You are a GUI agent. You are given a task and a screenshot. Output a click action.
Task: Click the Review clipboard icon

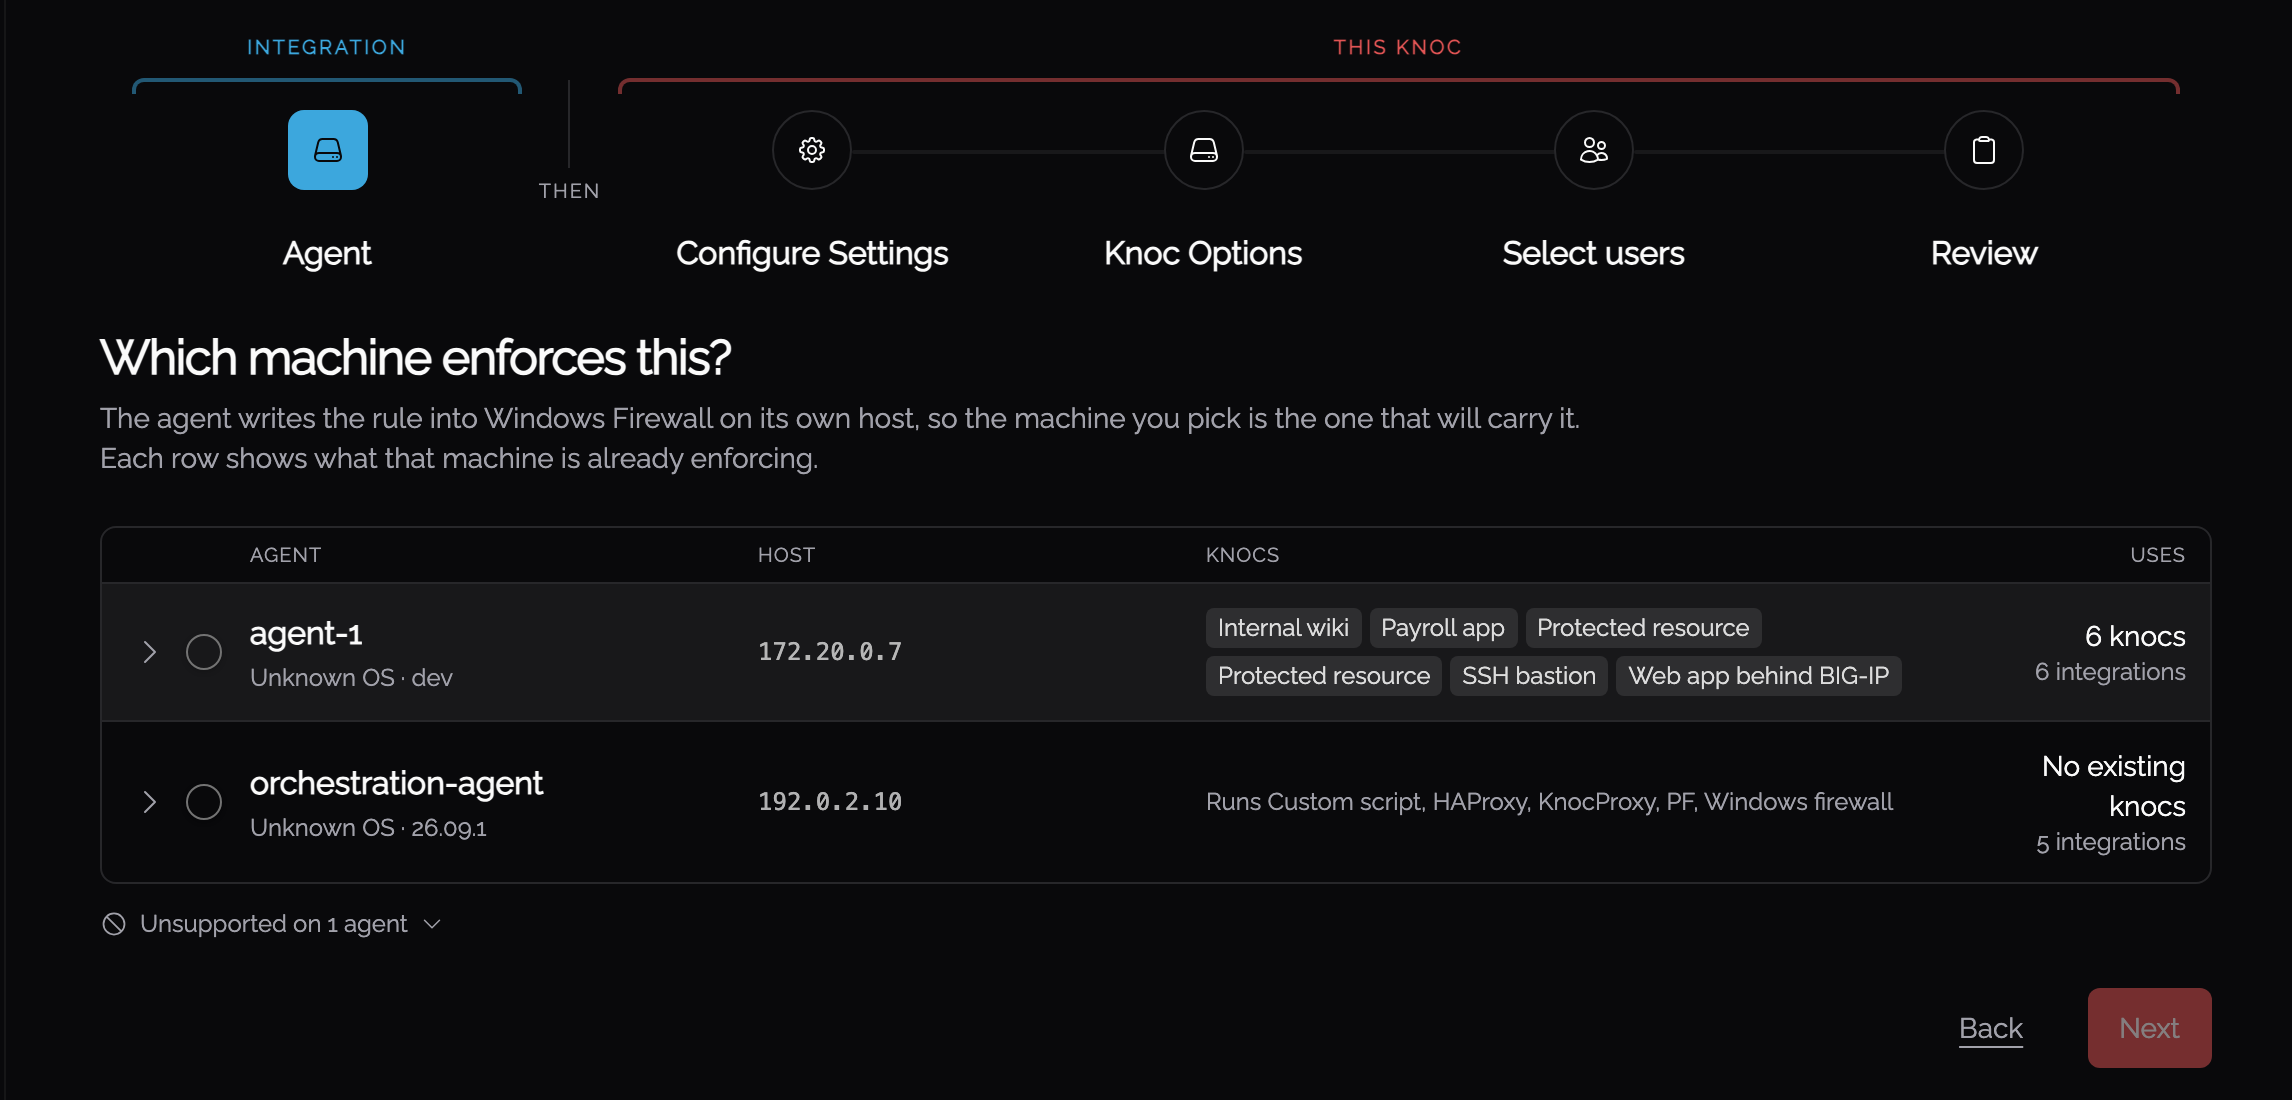tap(1984, 150)
